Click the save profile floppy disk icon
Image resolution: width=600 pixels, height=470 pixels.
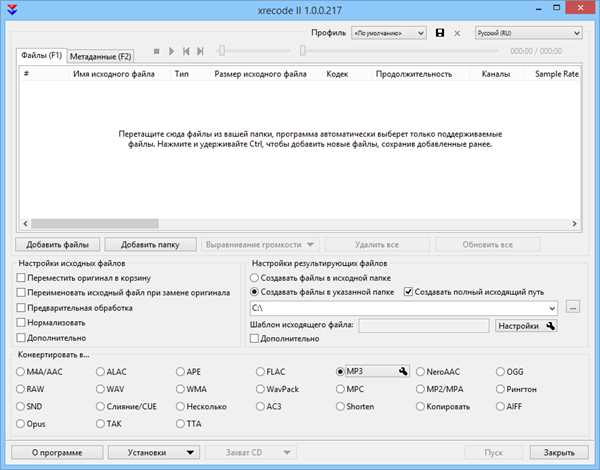click(x=440, y=33)
